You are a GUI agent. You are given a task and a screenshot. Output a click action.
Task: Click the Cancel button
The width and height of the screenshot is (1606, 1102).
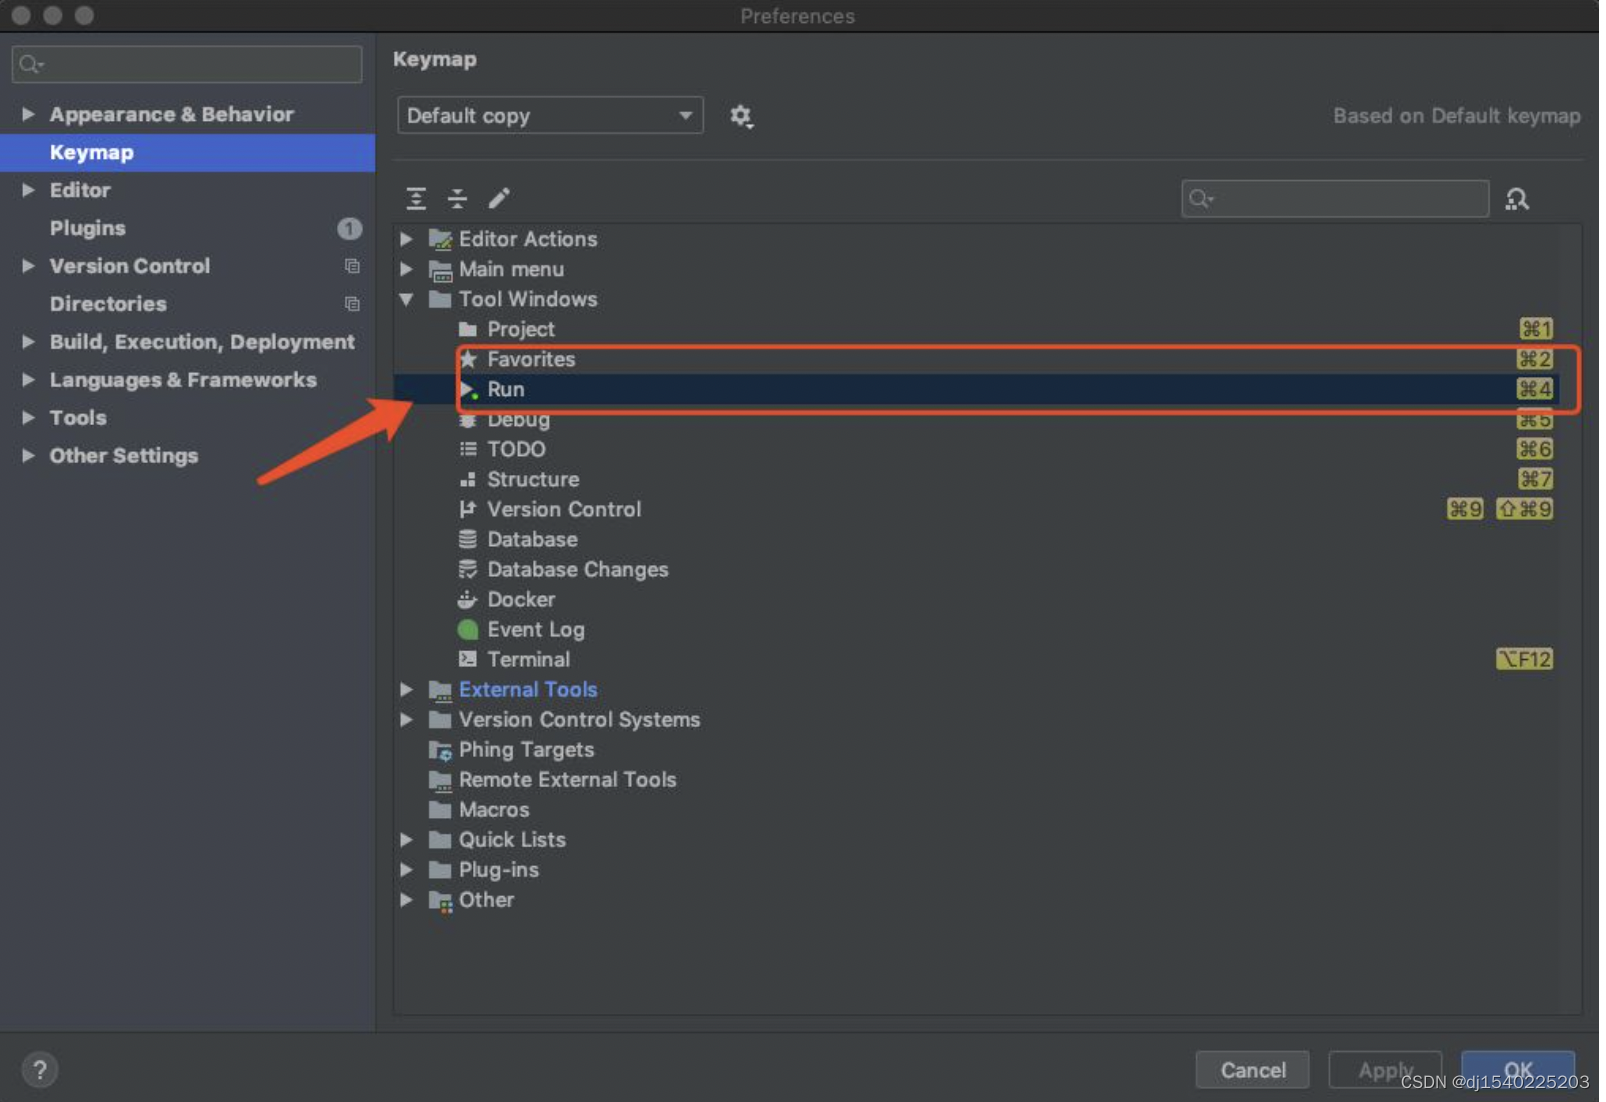click(x=1252, y=1070)
